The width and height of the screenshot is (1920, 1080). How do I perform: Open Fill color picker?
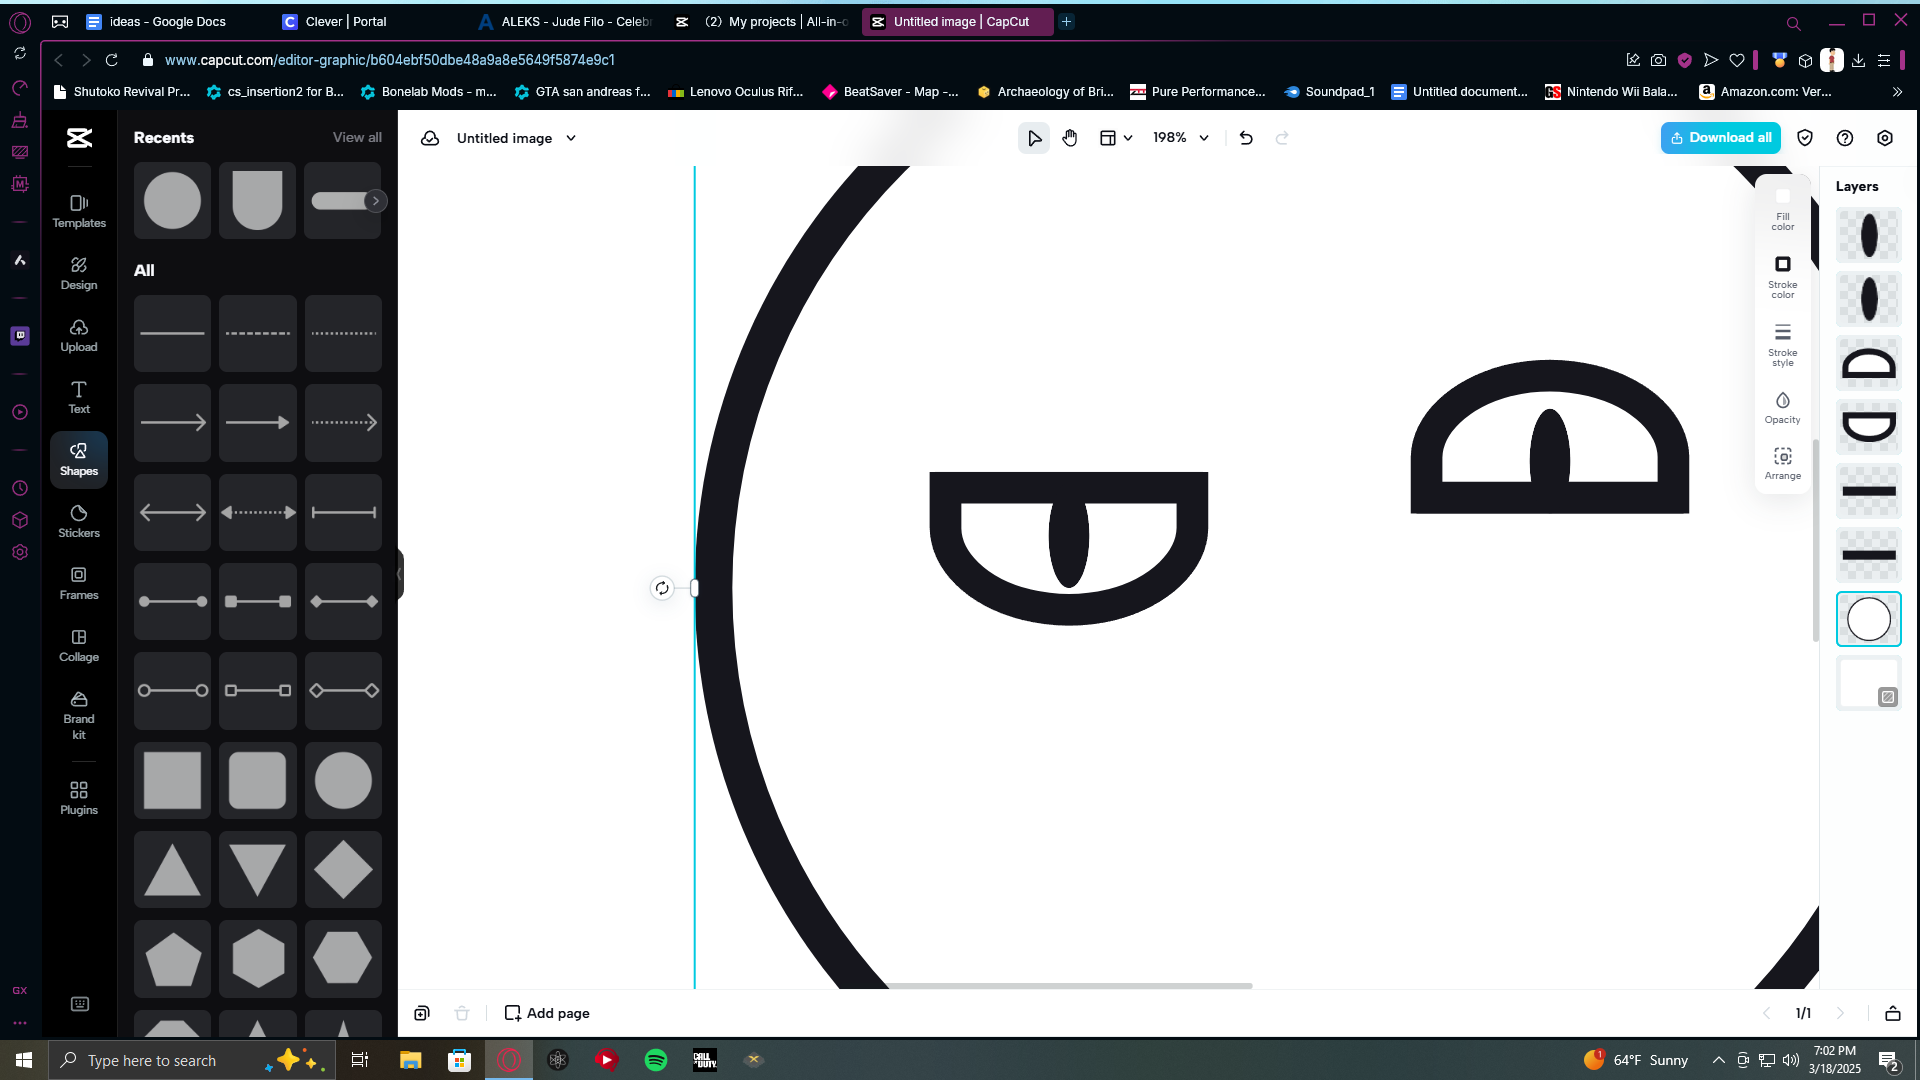click(x=1783, y=208)
